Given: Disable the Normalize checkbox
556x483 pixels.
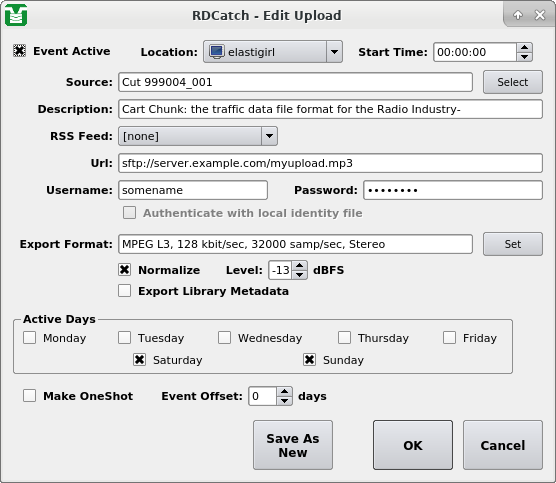Looking at the screenshot, I should [x=124, y=270].
